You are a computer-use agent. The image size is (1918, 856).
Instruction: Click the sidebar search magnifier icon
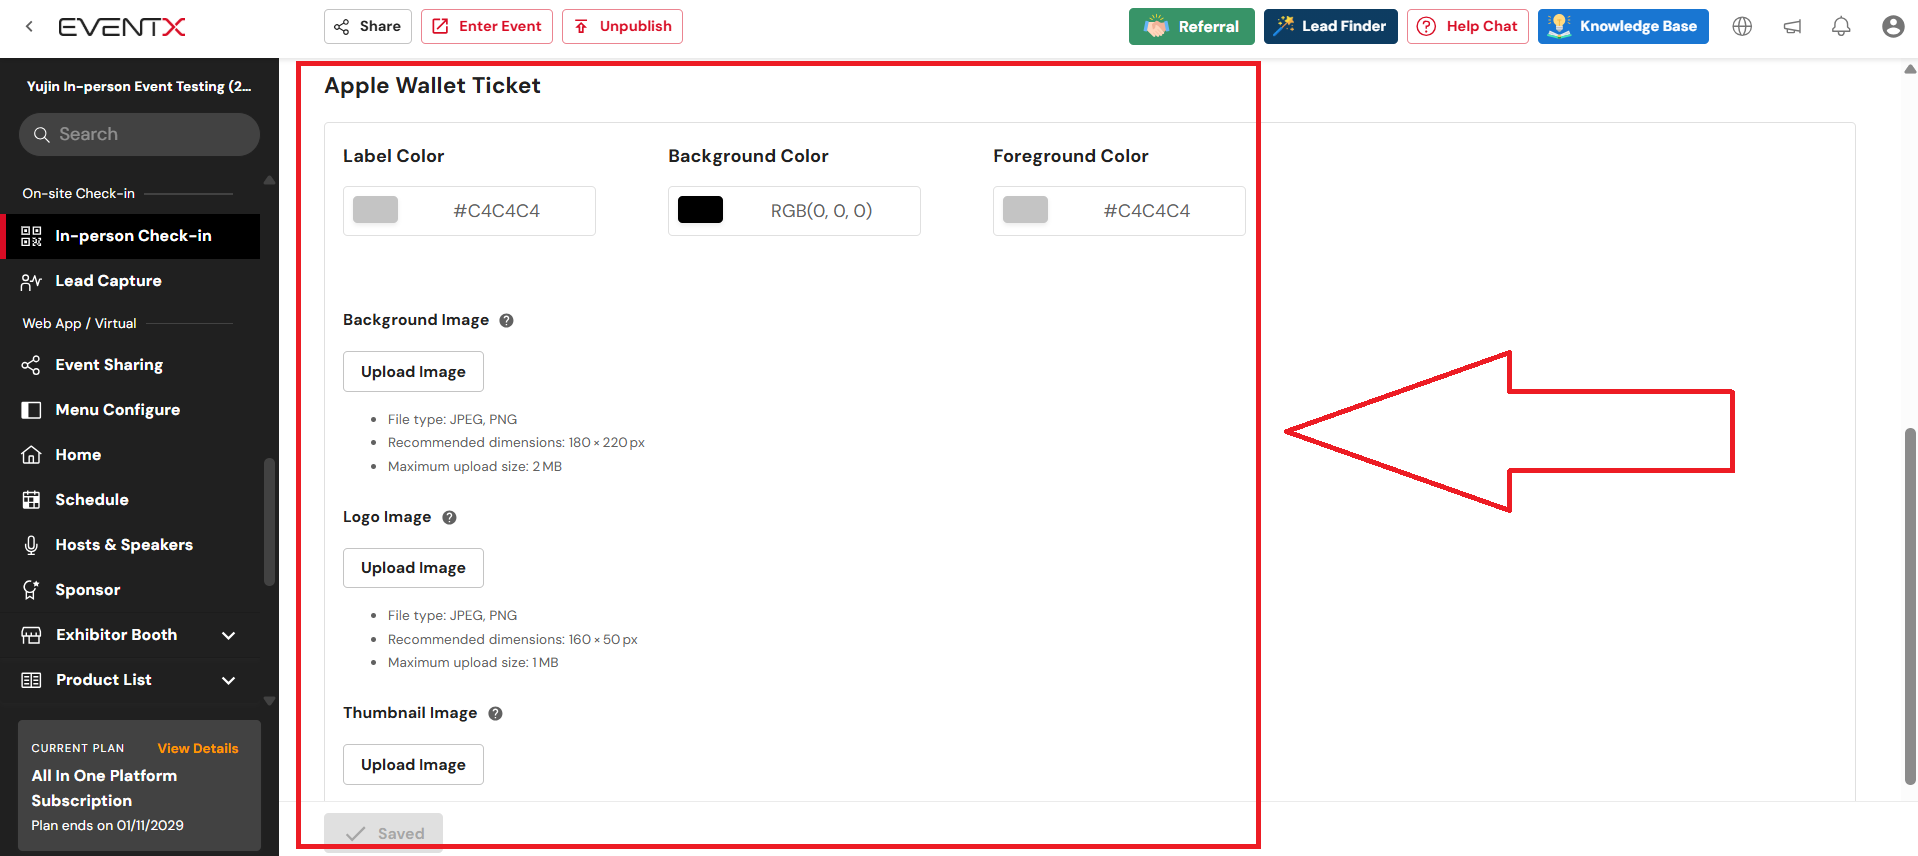(42, 135)
